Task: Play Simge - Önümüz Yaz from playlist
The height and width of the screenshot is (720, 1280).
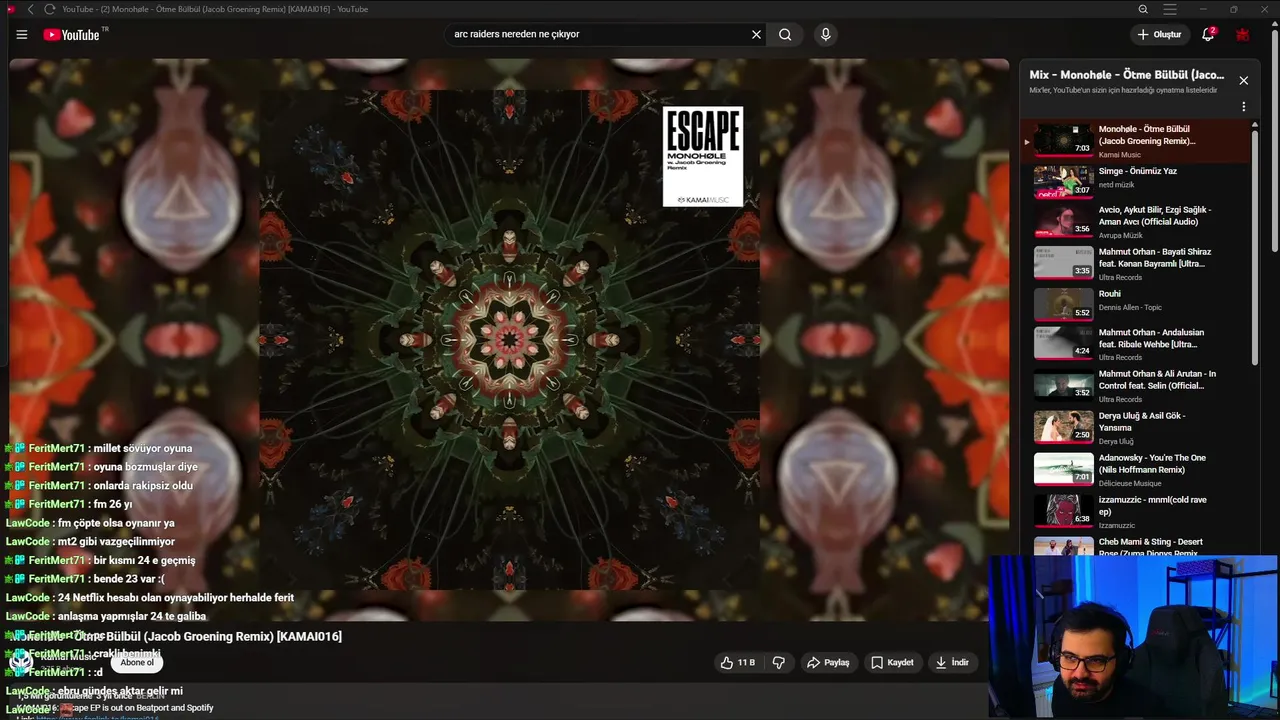Action: point(1136,181)
